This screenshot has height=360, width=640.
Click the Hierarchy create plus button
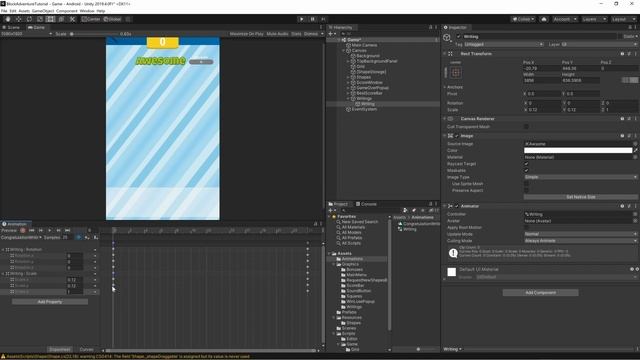coord(331,34)
